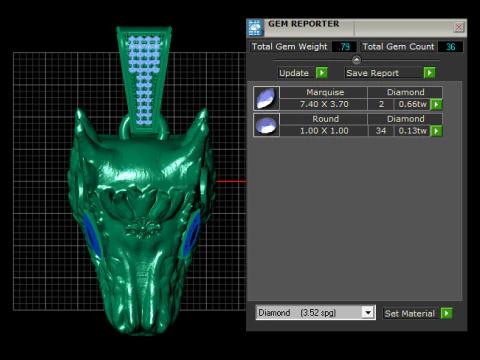Image resolution: width=480 pixels, height=360 pixels.
Task: Click the Marquise shape label
Action: 325,92
